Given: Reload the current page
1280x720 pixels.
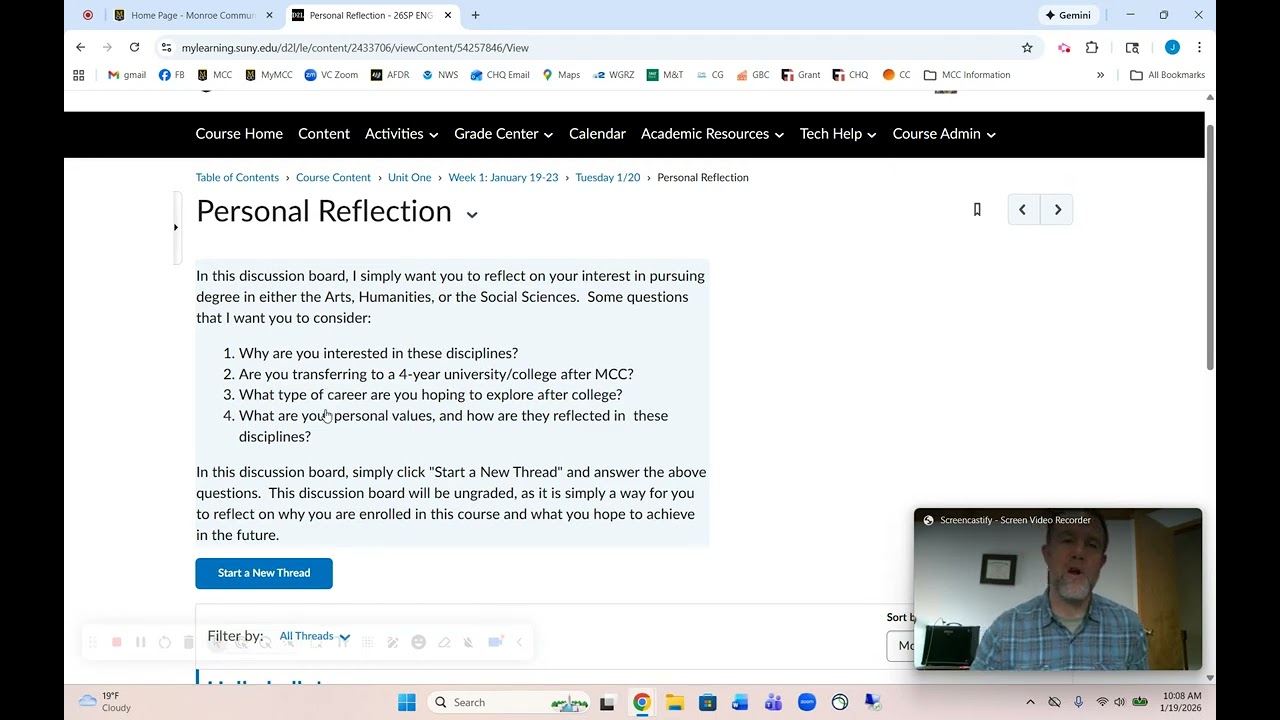Looking at the screenshot, I should click(134, 47).
